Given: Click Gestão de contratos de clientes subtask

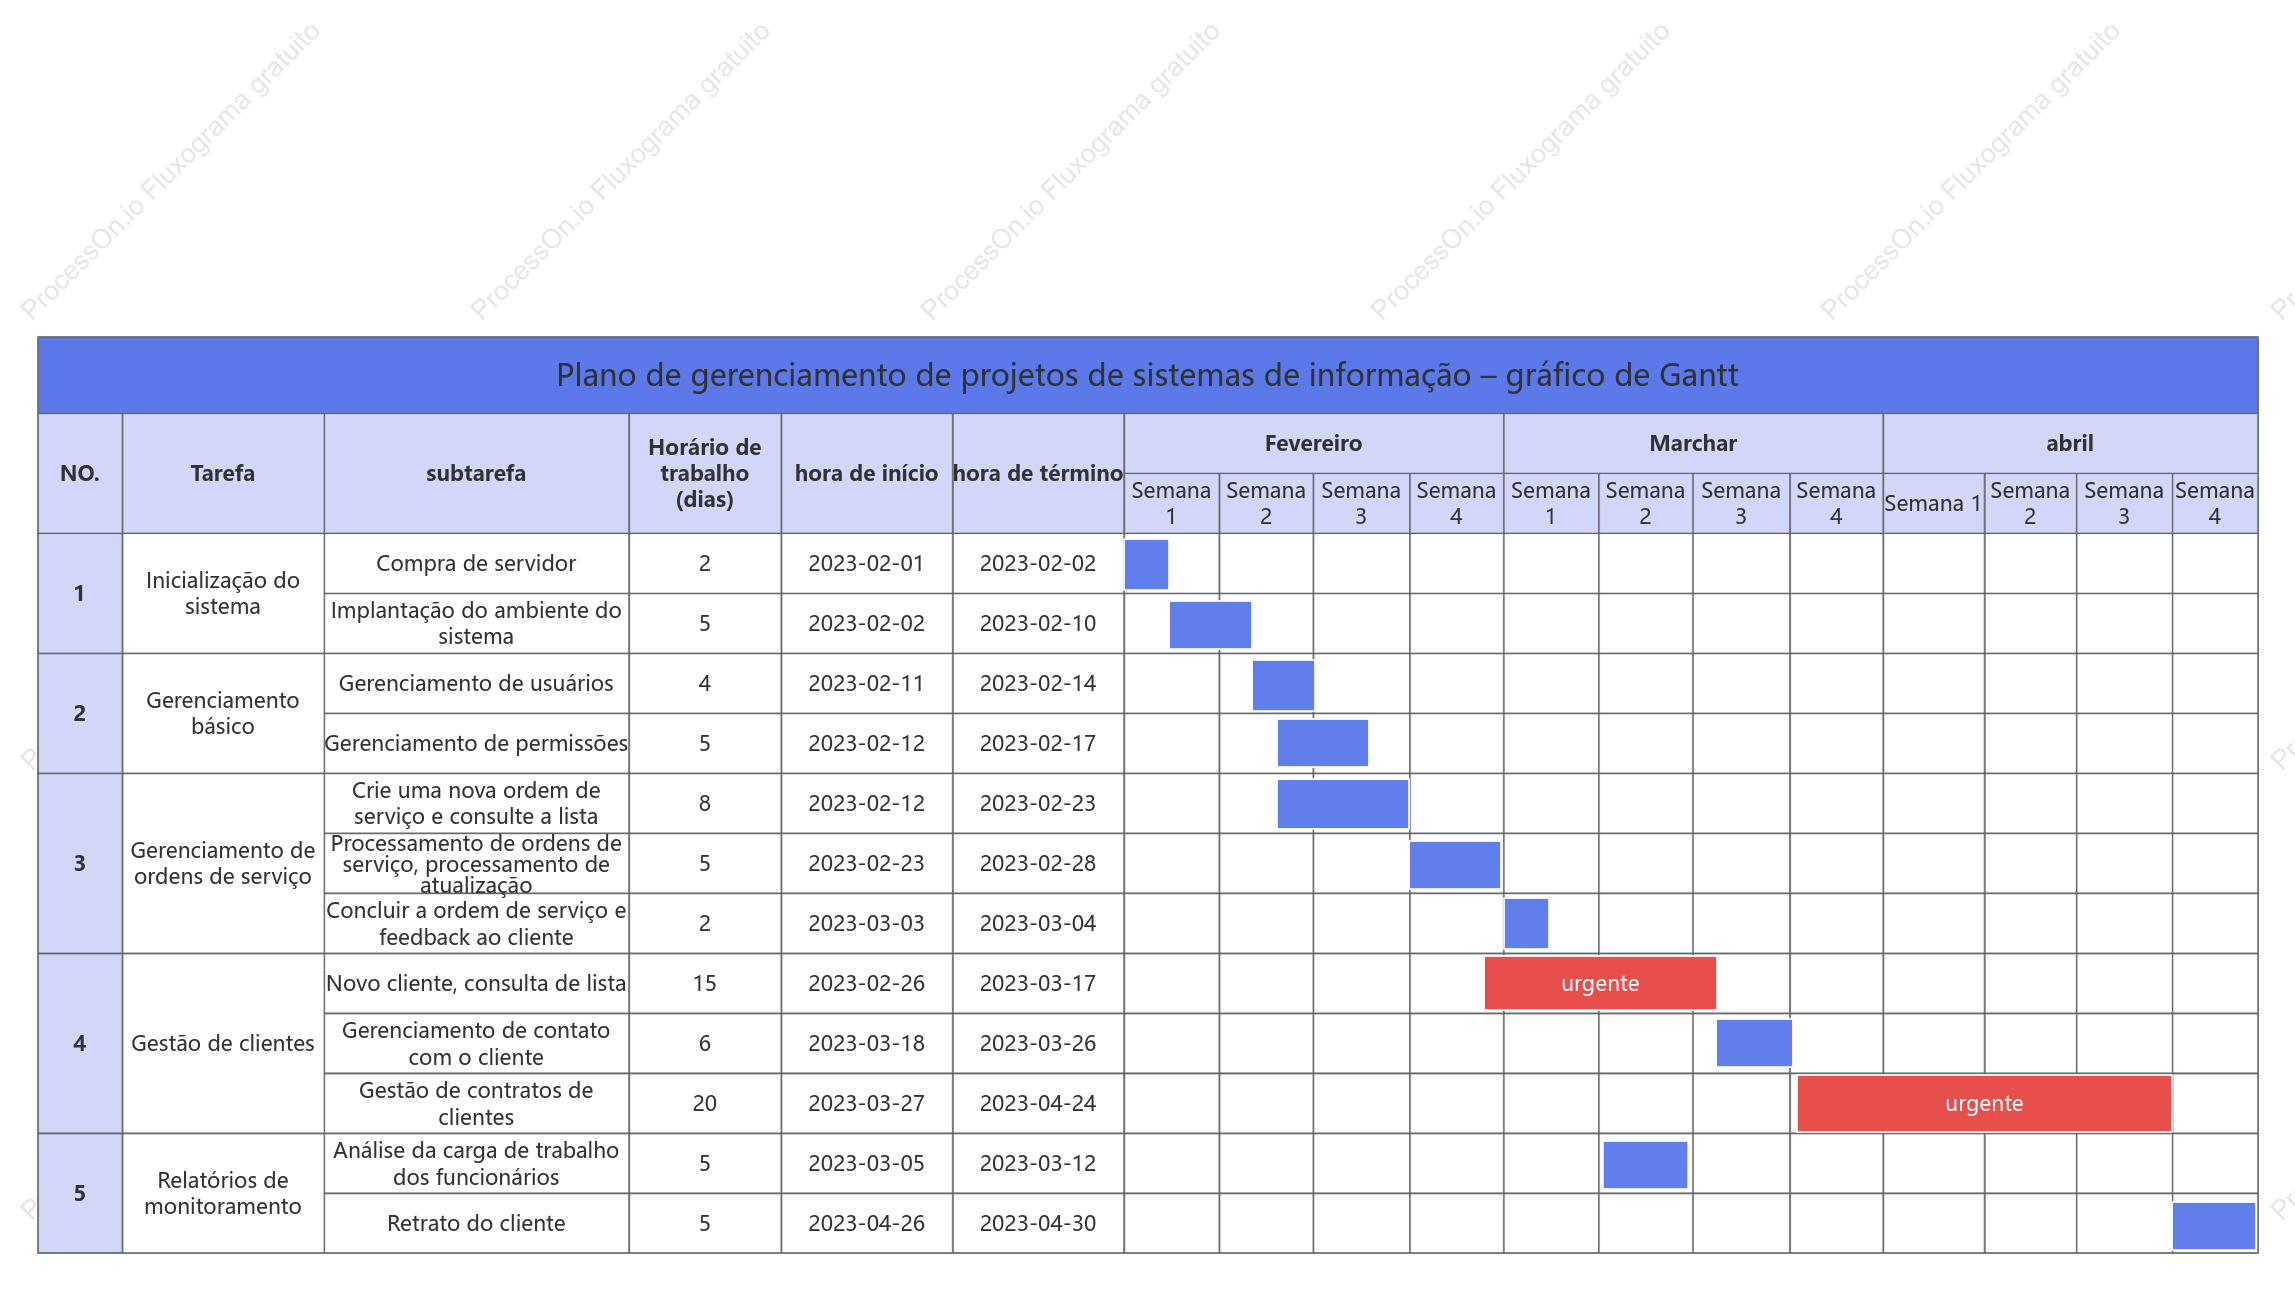Looking at the screenshot, I should click(476, 1103).
